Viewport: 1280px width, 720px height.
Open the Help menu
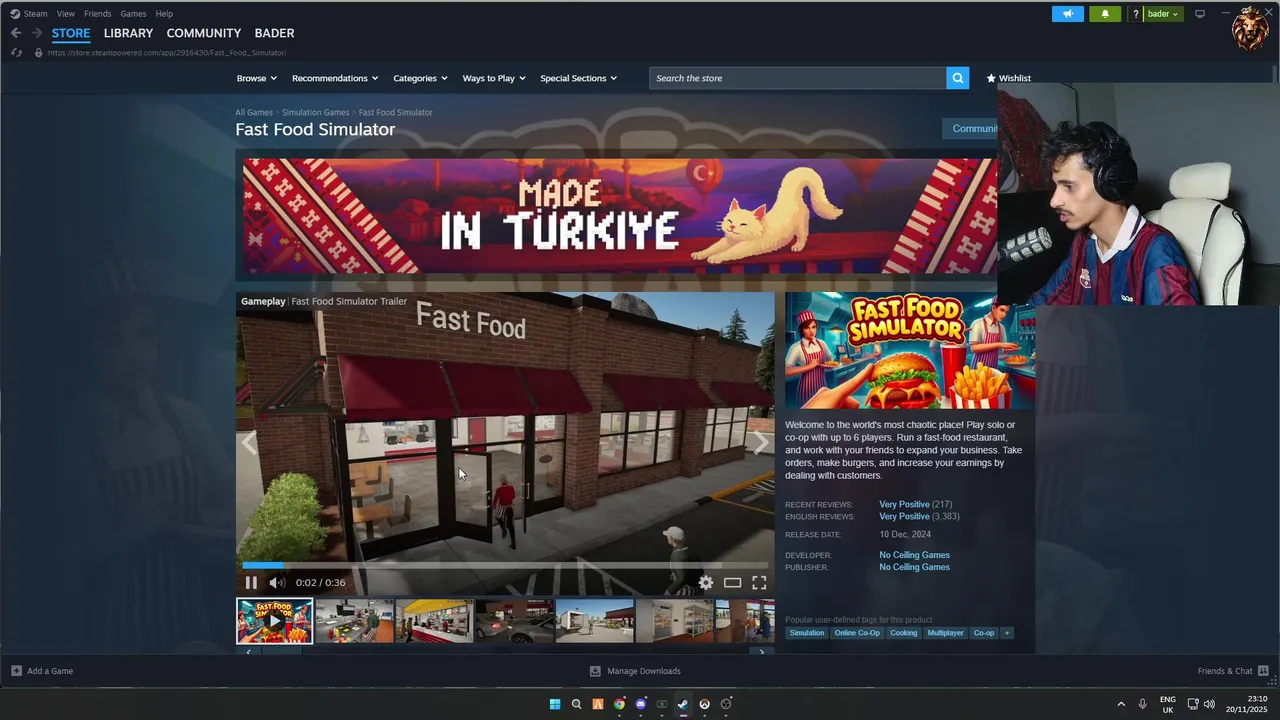tap(164, 14)
